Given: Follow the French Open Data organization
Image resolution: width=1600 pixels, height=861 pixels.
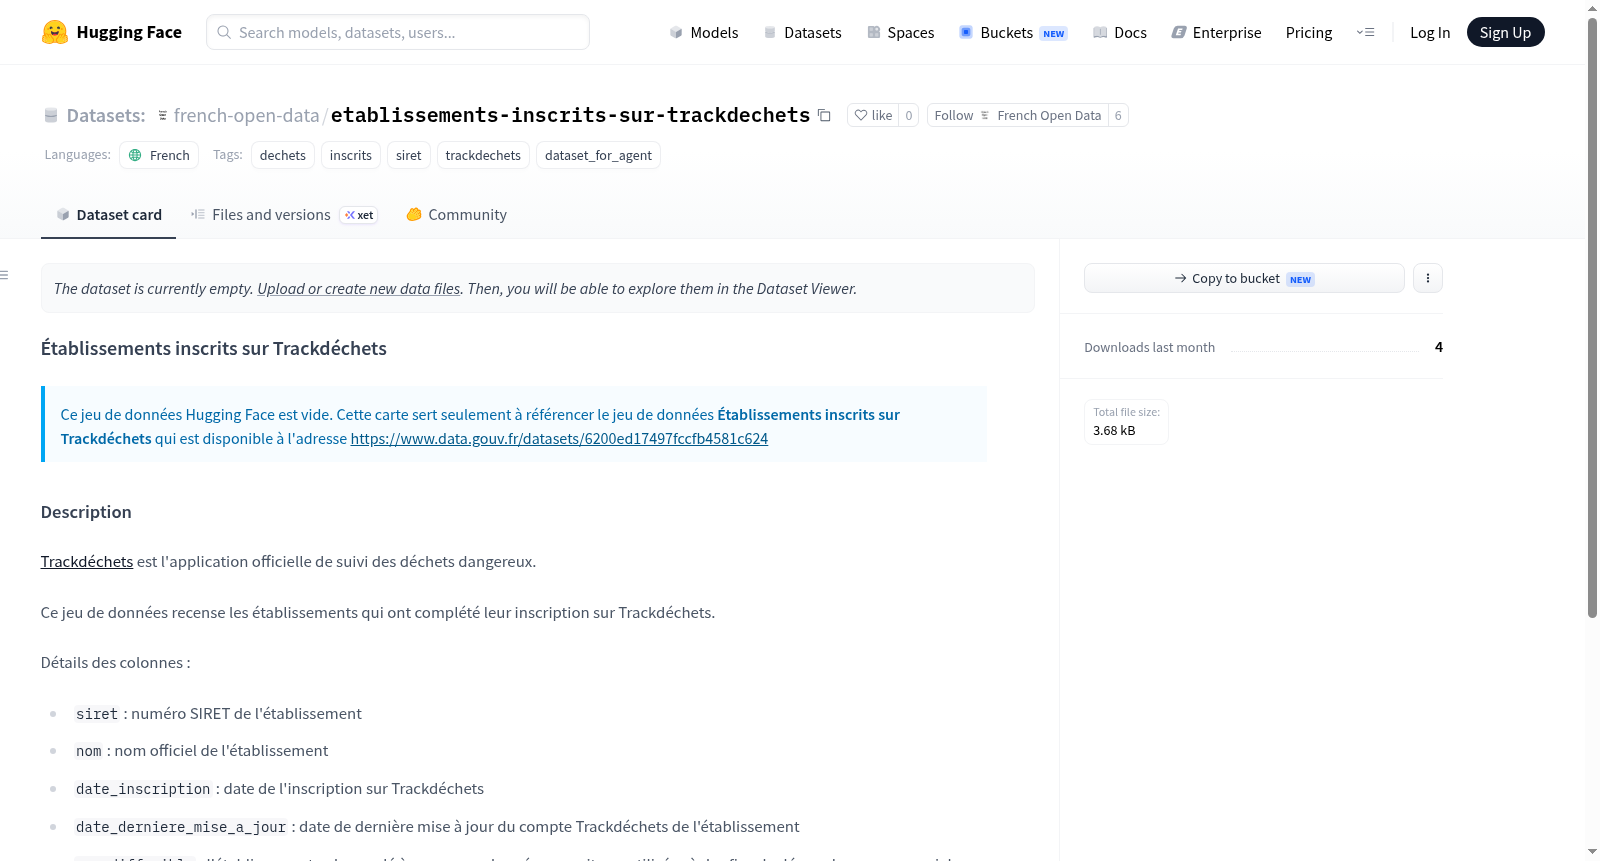Looking at the screenshot, I should (x=1018, y=115).
